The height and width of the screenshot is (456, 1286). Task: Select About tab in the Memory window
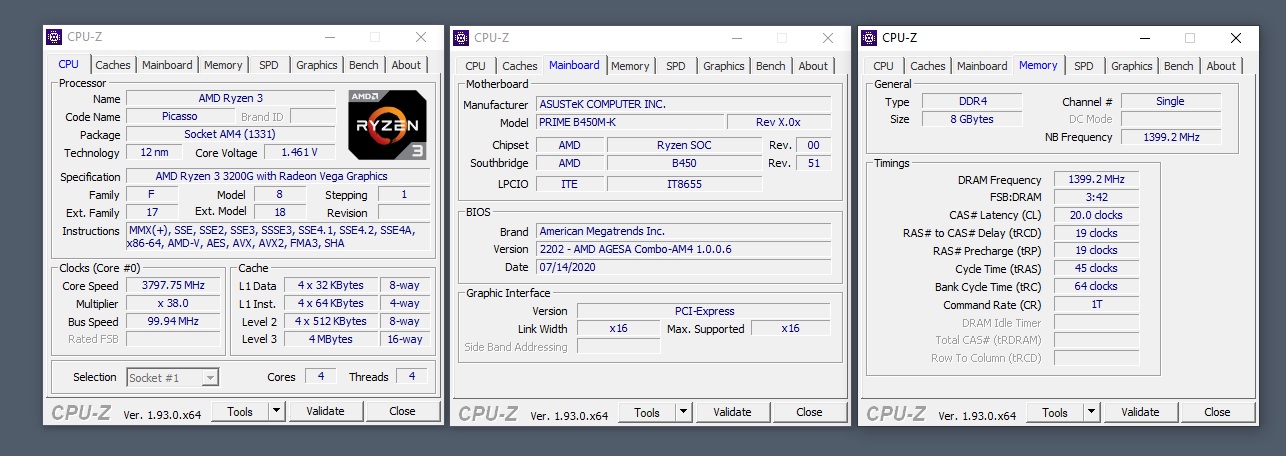(x=1221, y=66)
